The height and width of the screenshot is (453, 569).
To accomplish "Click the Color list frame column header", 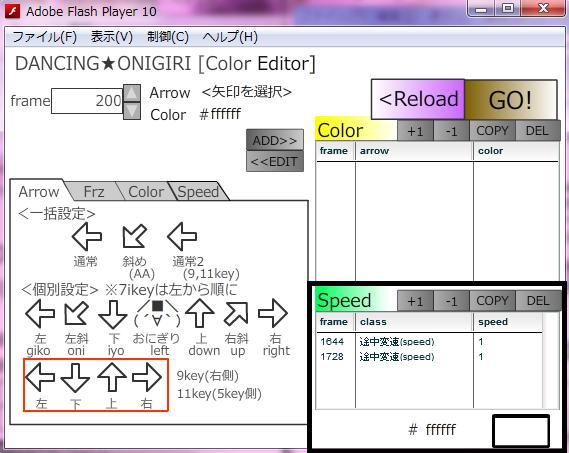I will click(336, 151).
